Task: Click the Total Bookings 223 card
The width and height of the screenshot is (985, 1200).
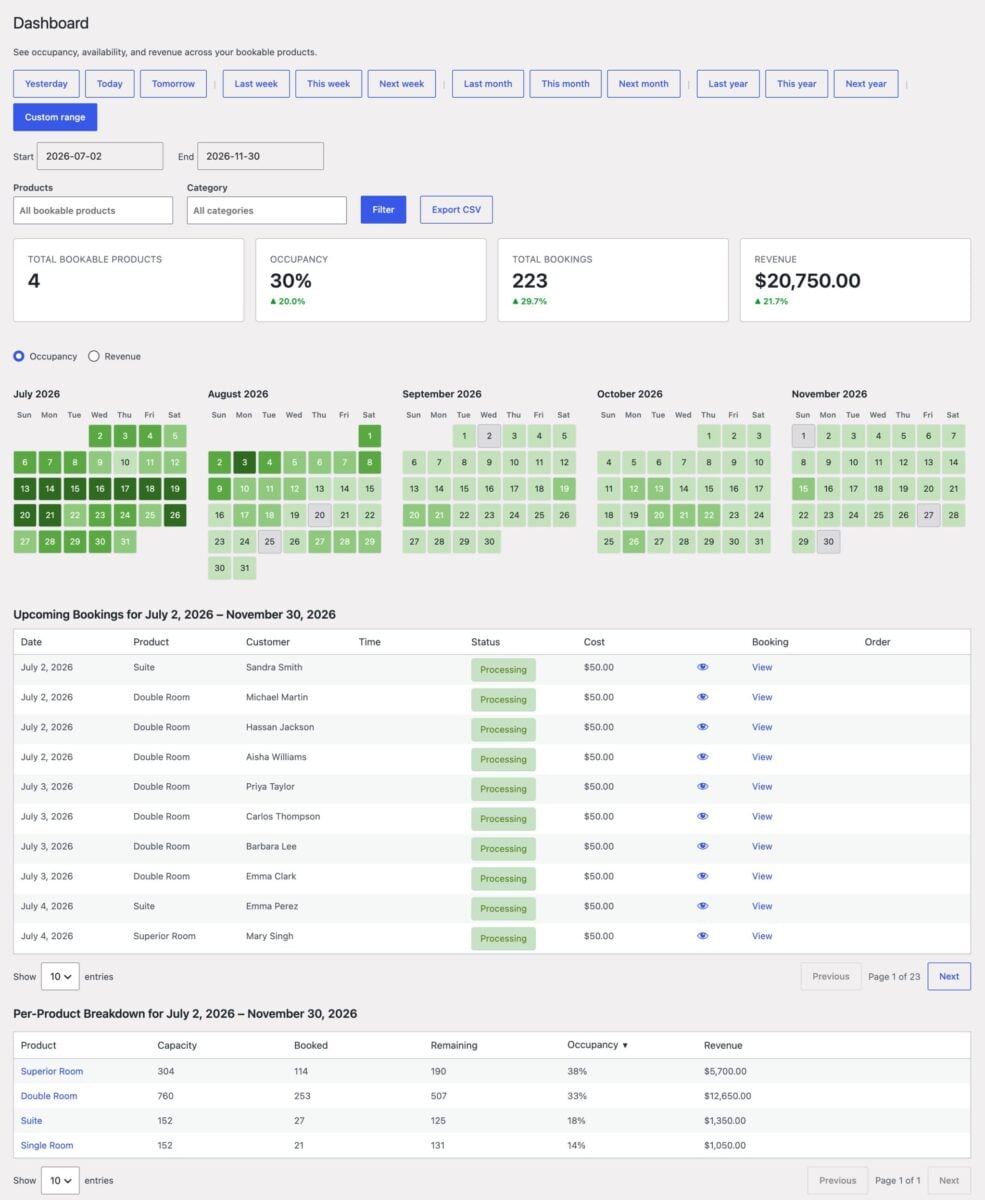Action: [x=613, y=280]
